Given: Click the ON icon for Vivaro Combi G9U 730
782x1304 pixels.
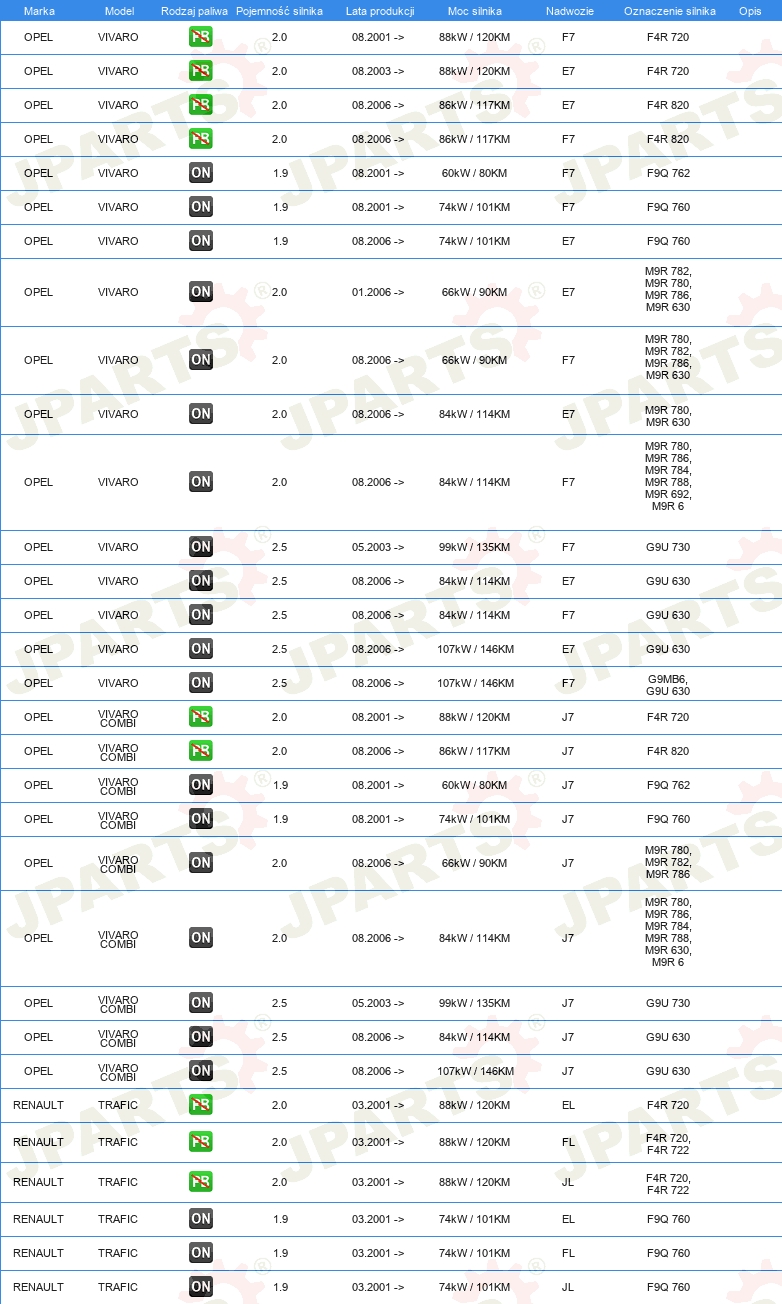Looking at the screenshot, I should (x=201, y=1003).
